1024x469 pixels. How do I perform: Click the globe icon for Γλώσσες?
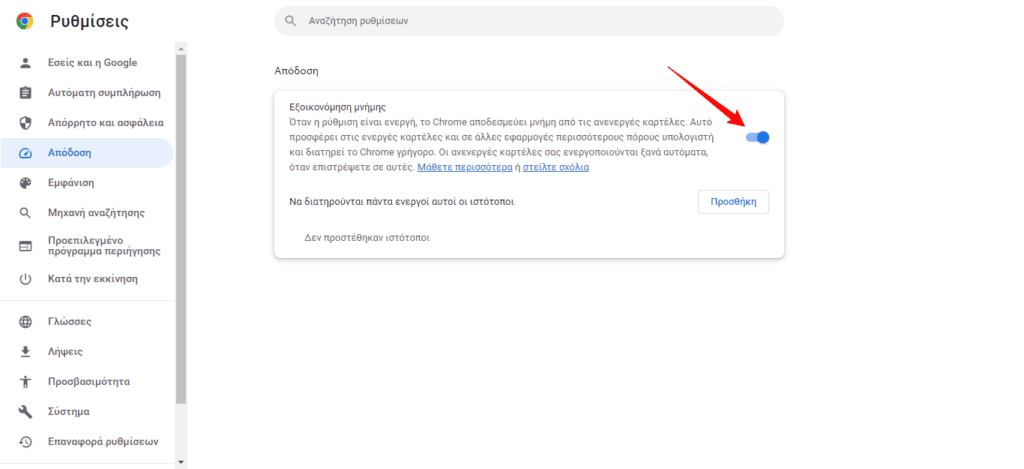pos(26,322)
